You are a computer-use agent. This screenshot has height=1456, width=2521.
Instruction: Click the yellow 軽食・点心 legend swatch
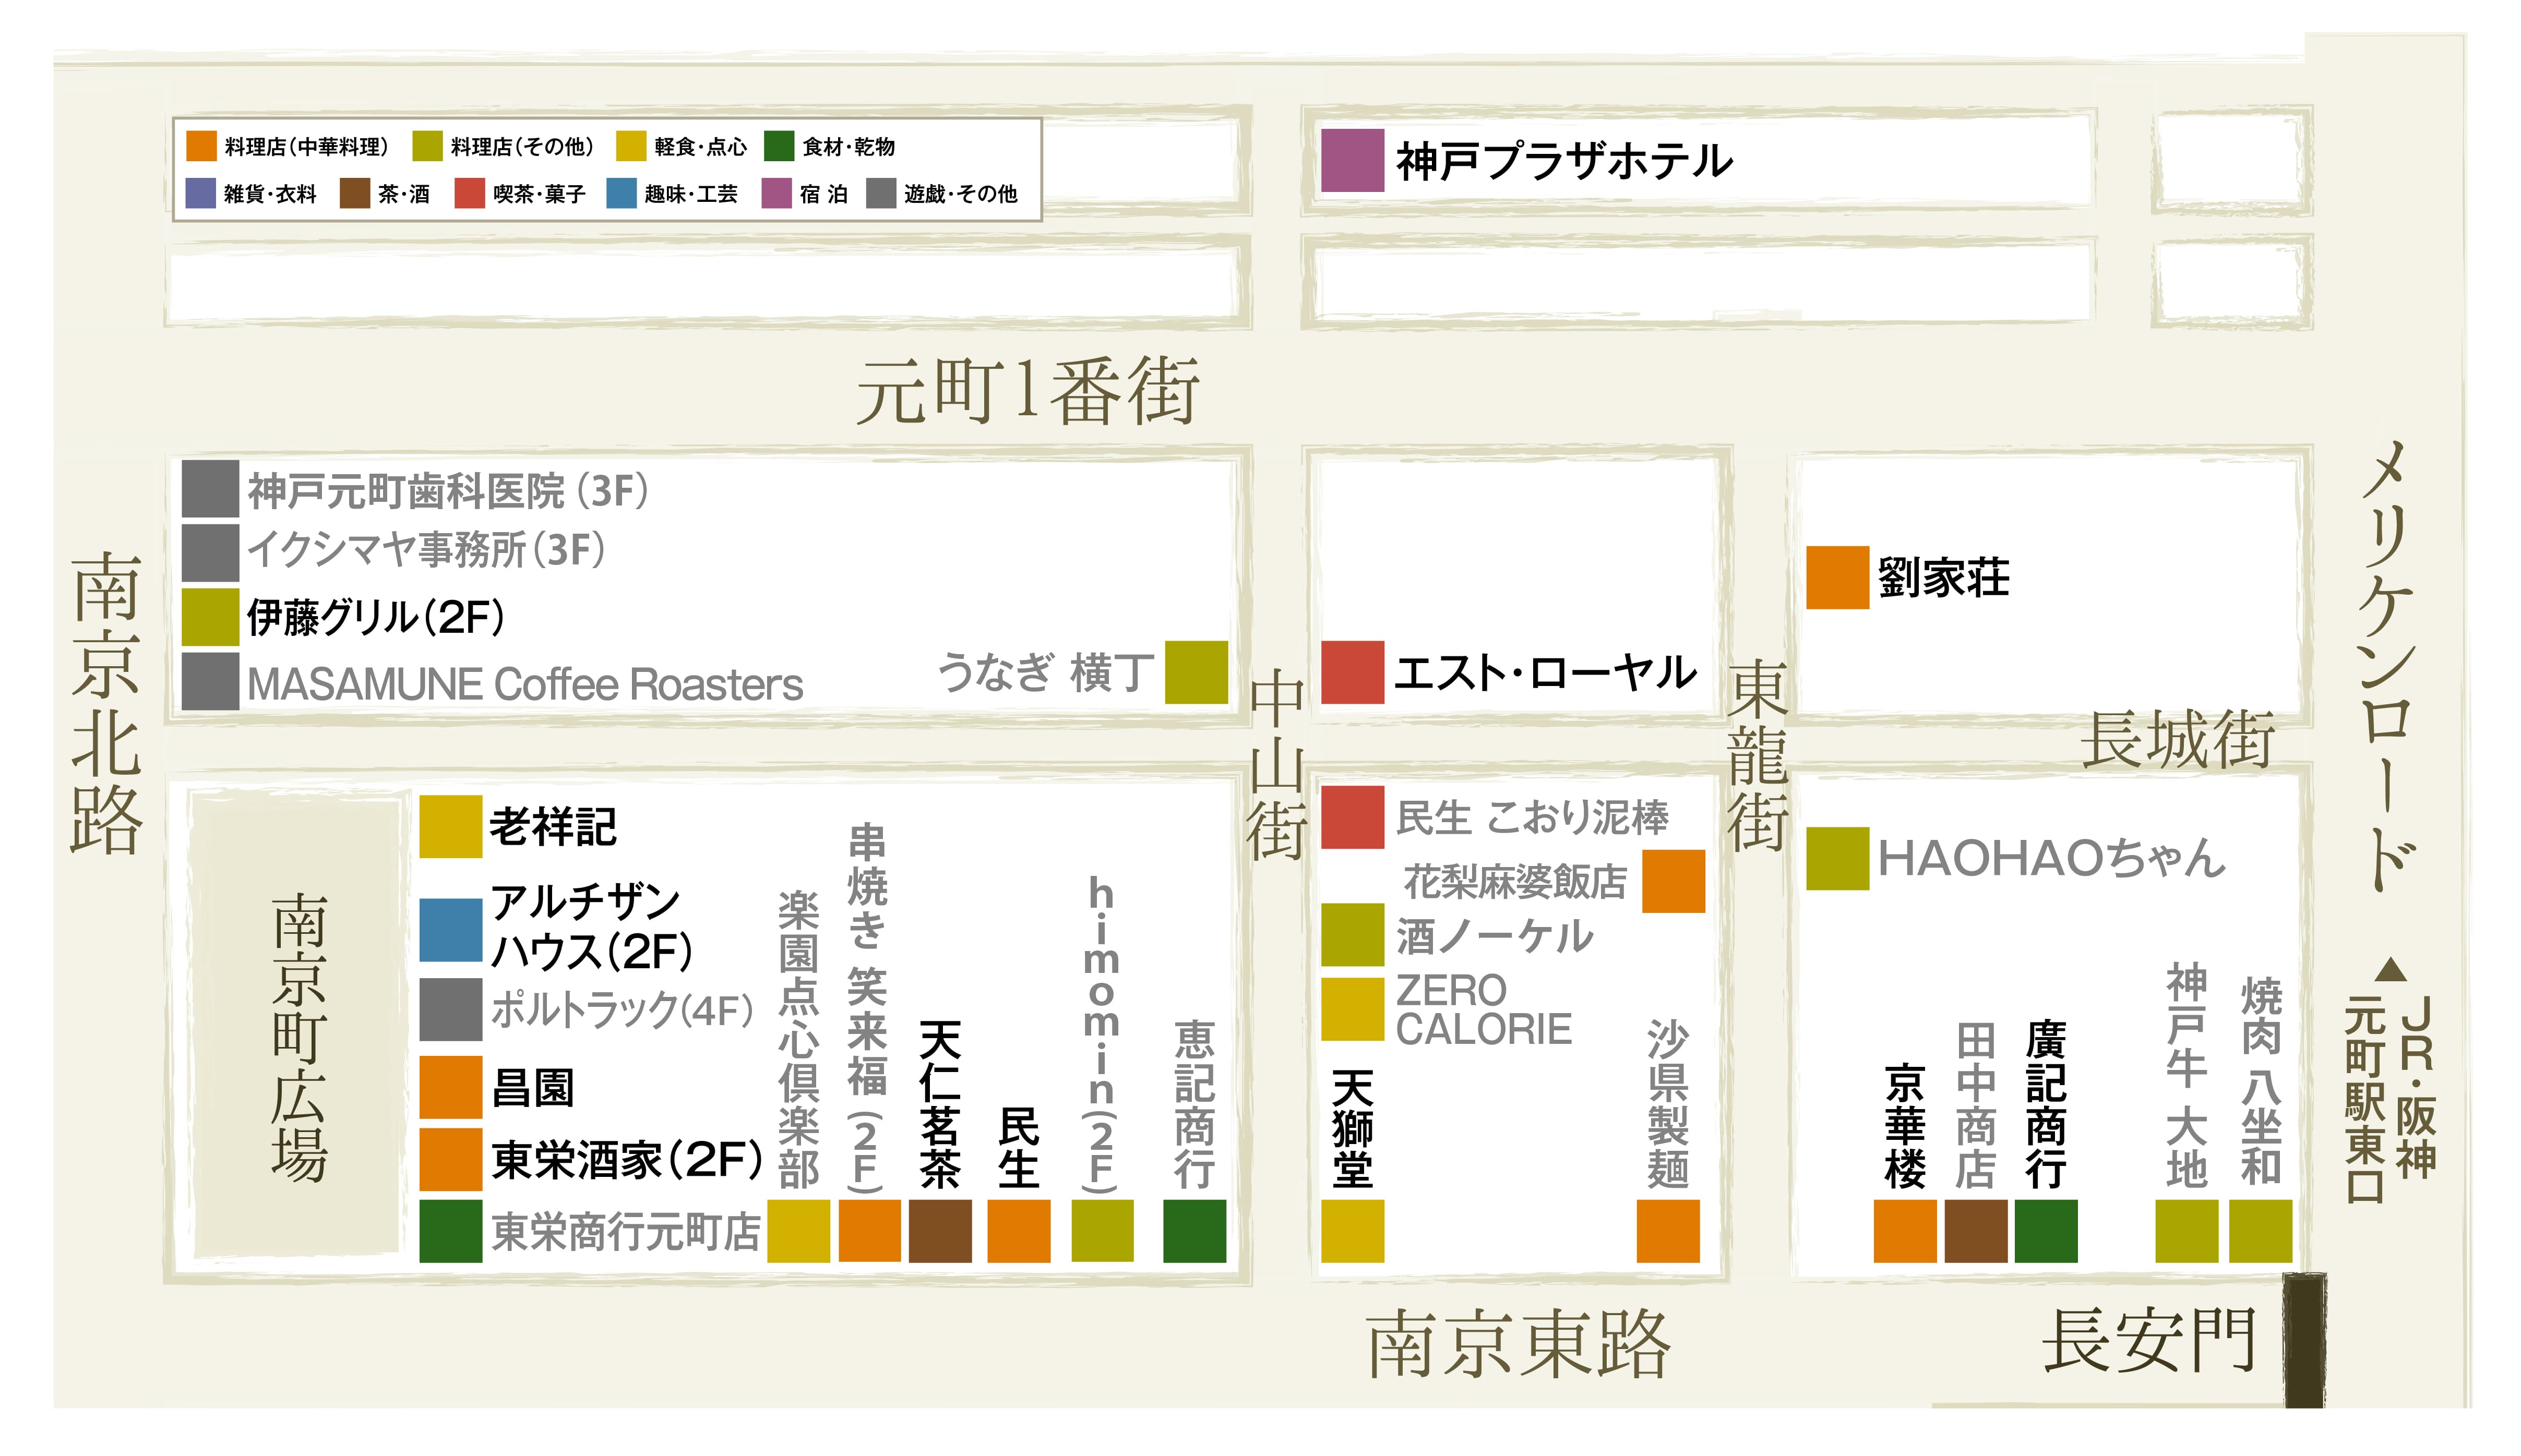(631, 145)
